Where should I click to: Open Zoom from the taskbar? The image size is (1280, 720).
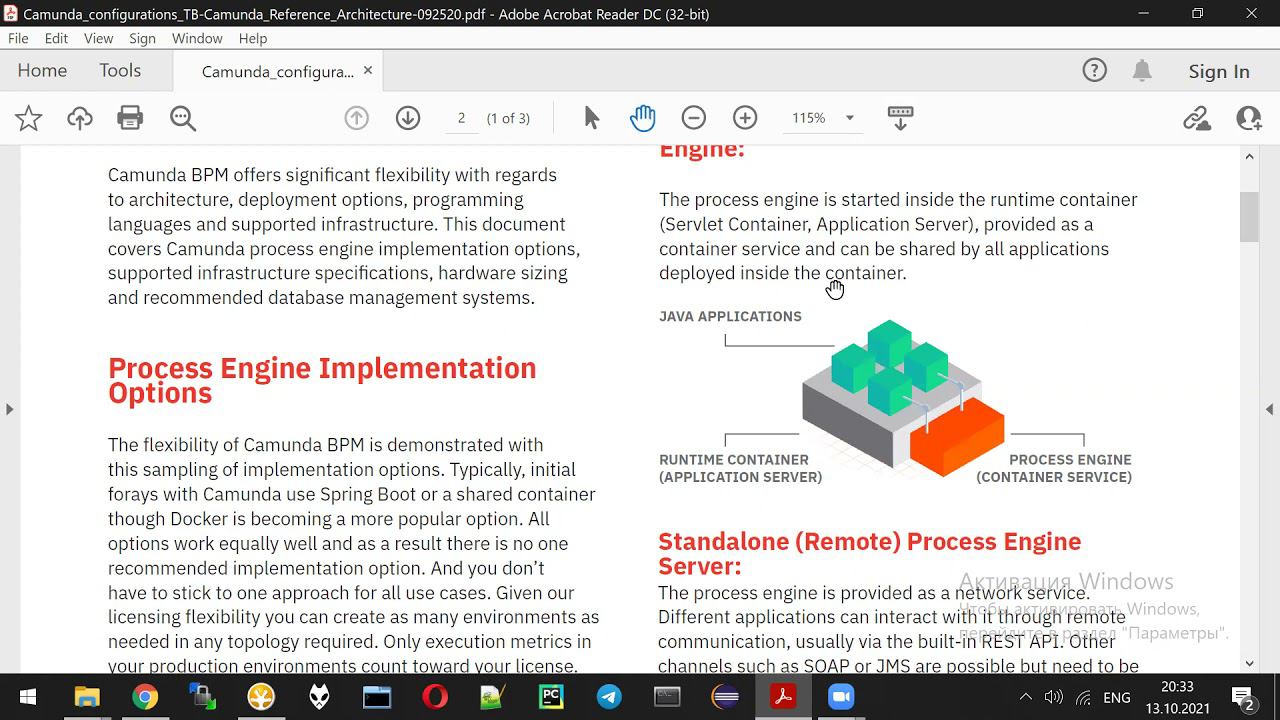[x=841, y=697]
